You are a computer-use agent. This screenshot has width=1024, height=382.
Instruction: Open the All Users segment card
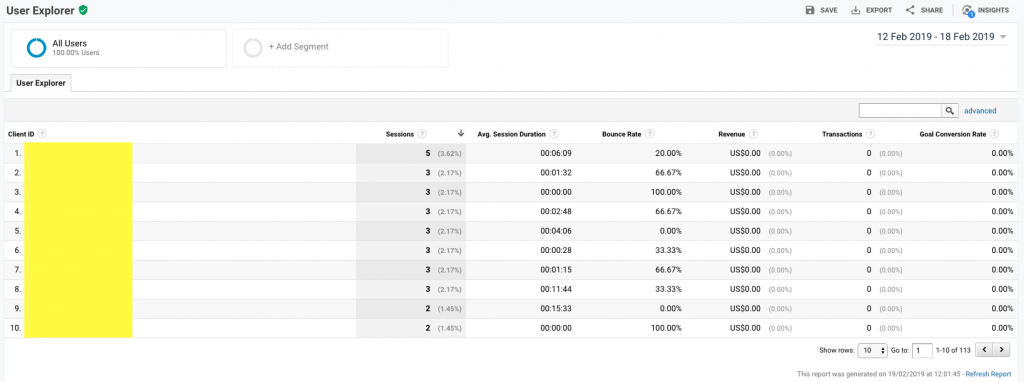pyautogui.click(x=118, y=48)
